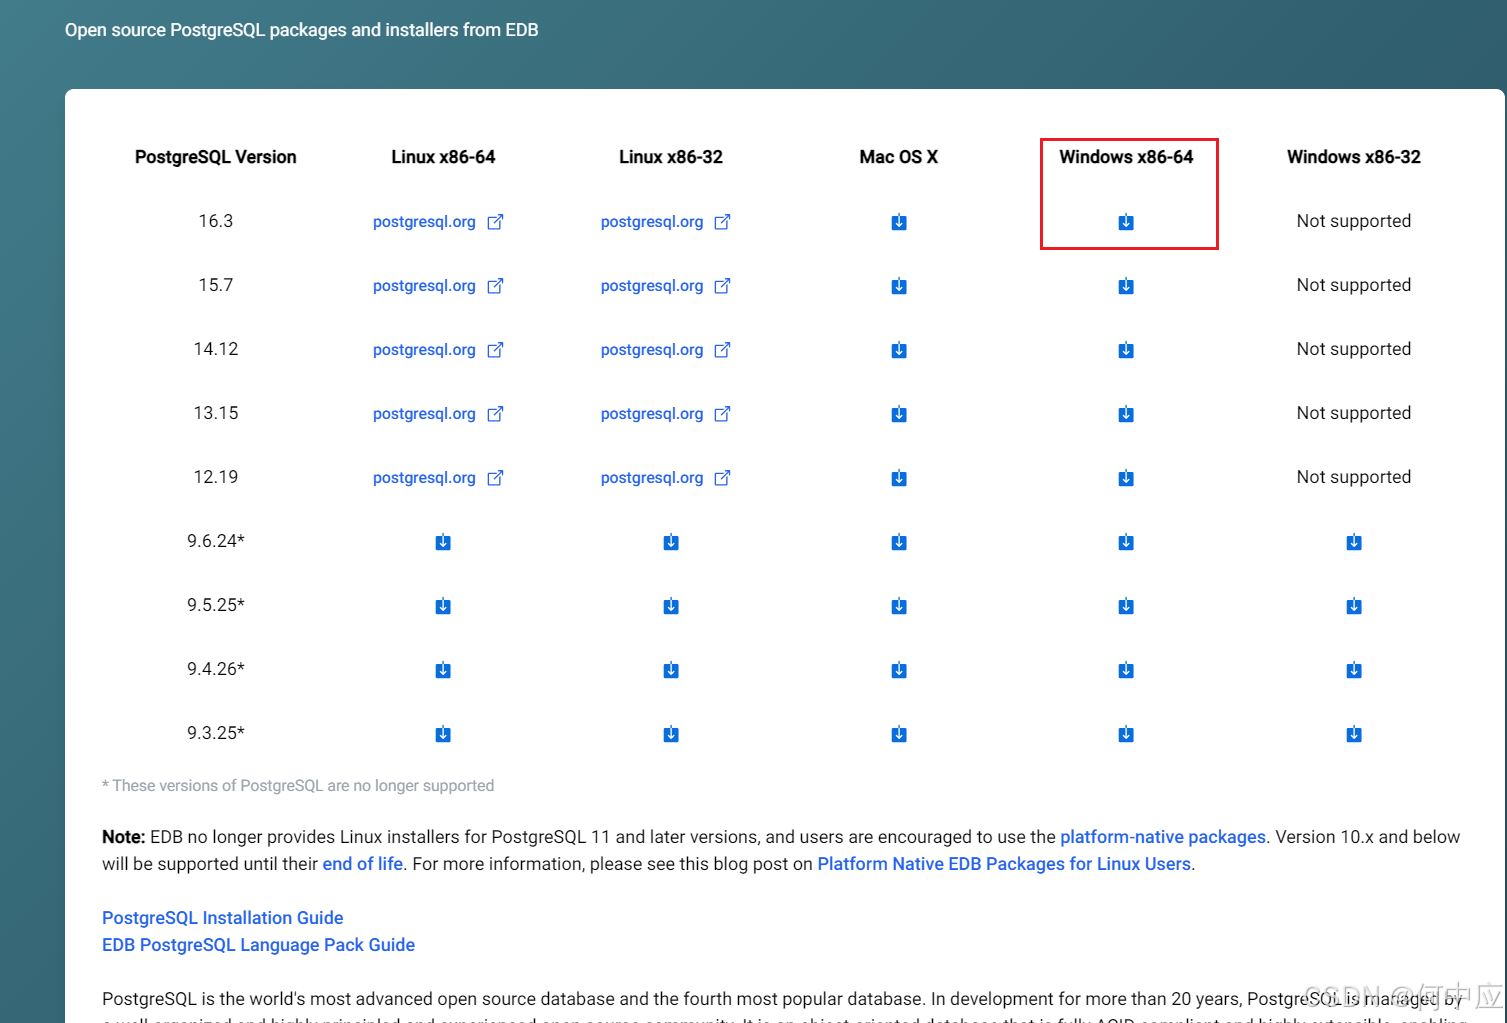Viewport: 1507px width, 1023px height.
Task: Download PostgreSQL 9.4.26 for Windows x86-32
Action: pos(1354,670)
